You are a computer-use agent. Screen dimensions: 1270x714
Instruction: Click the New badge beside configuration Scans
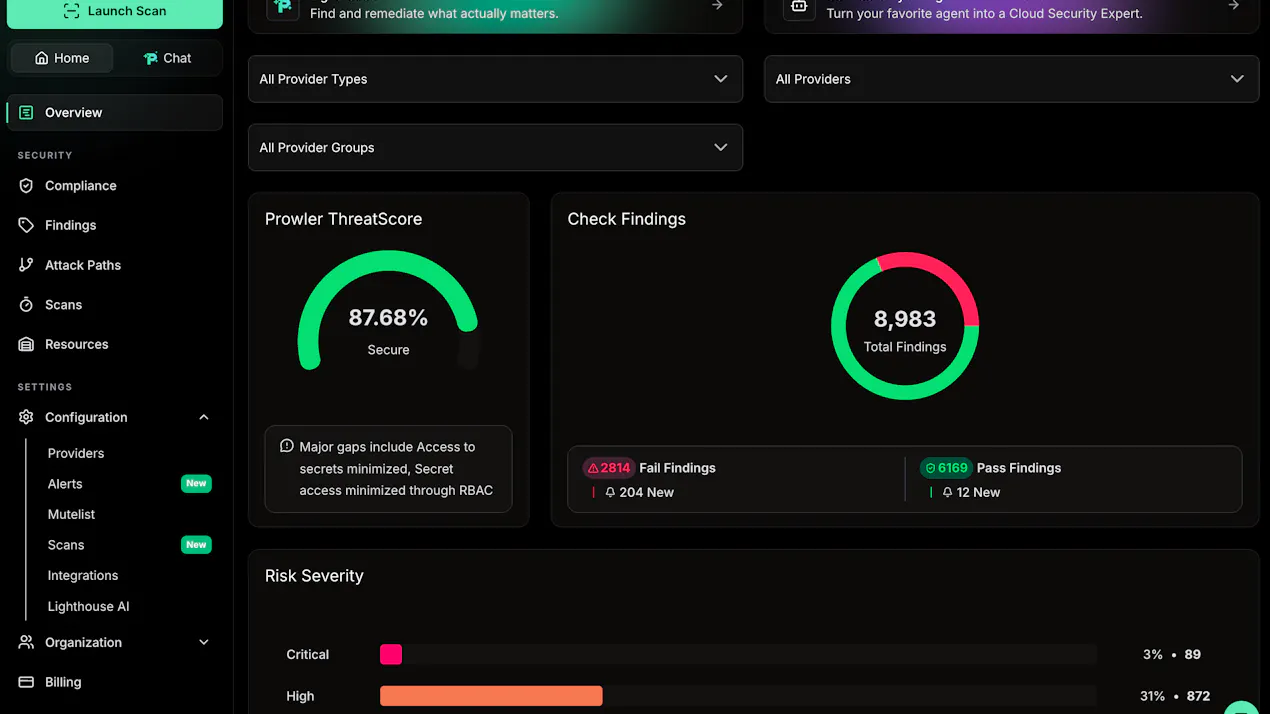[x=196, y=545]
